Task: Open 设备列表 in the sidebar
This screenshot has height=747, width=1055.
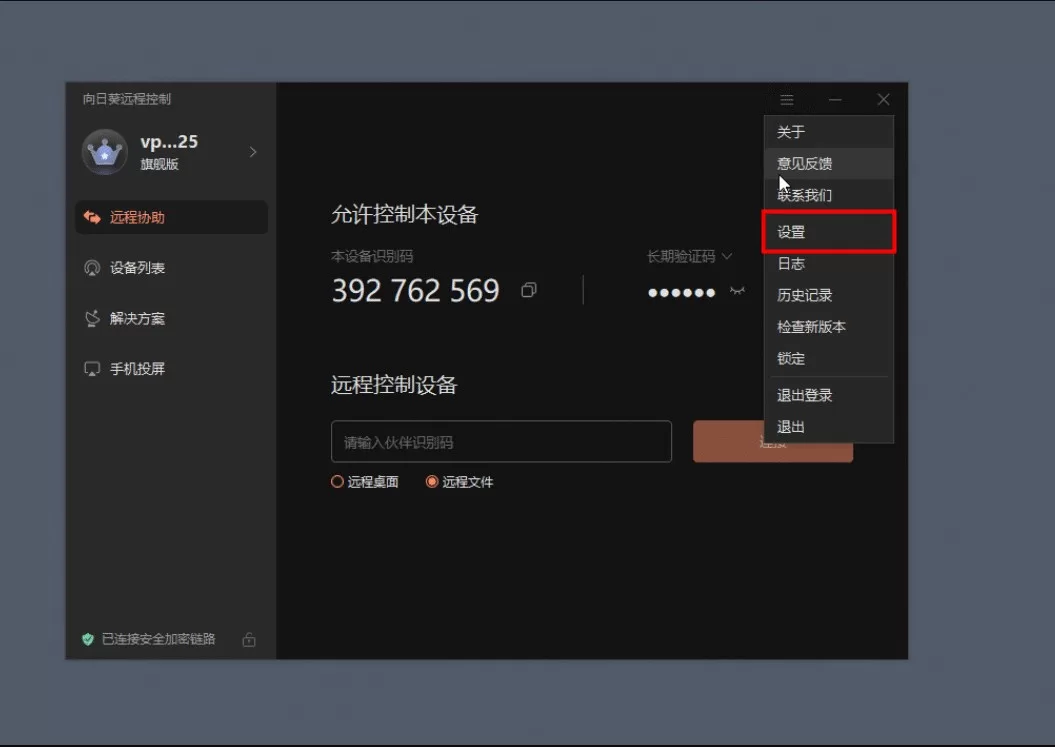Action: click(x=137, y=268)
